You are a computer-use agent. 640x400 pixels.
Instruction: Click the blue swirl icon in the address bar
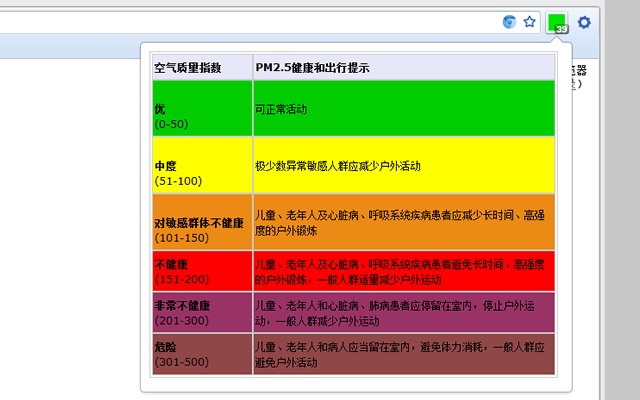509,22
